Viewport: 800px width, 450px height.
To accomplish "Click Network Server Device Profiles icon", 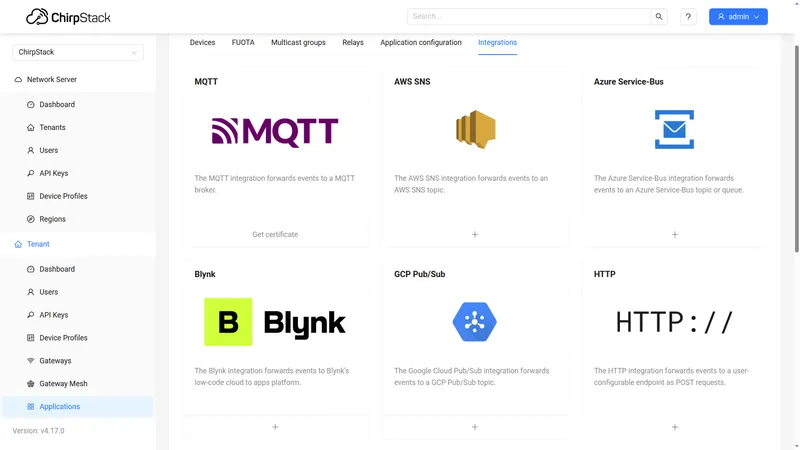I will (x=31, y=196).
